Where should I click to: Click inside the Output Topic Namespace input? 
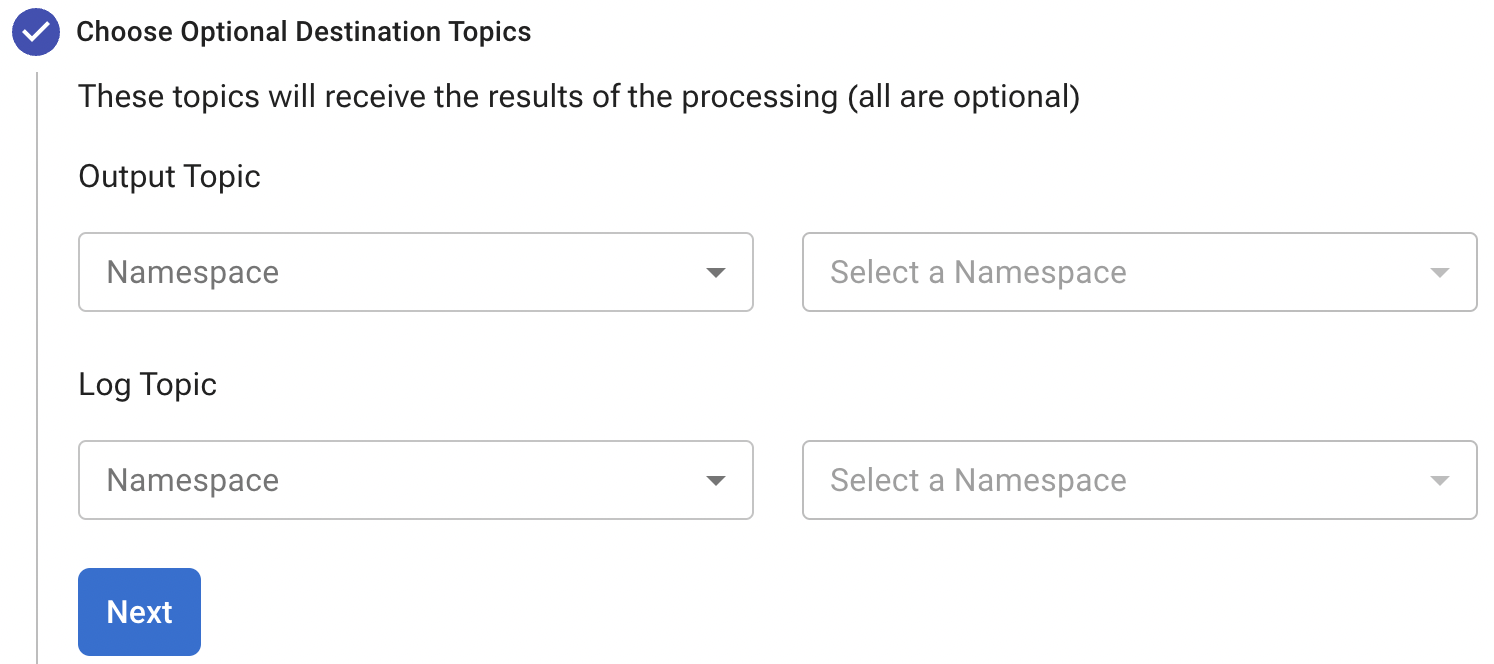tap(300, 272)
